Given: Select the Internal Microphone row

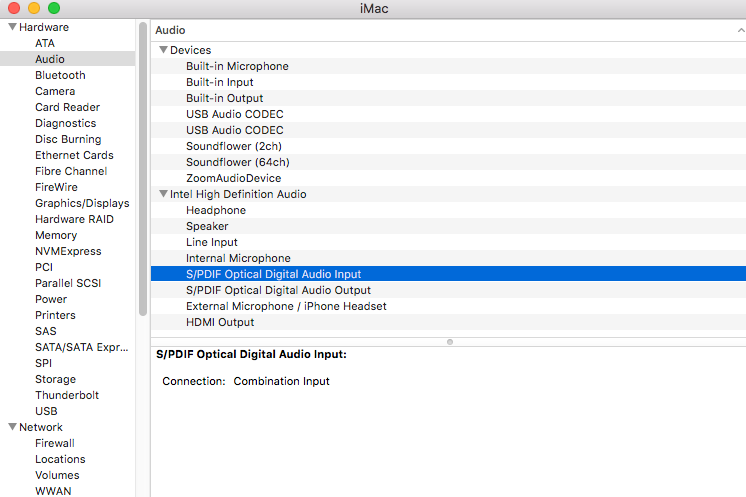Looking at the screenshot, I should coord(448,258).
